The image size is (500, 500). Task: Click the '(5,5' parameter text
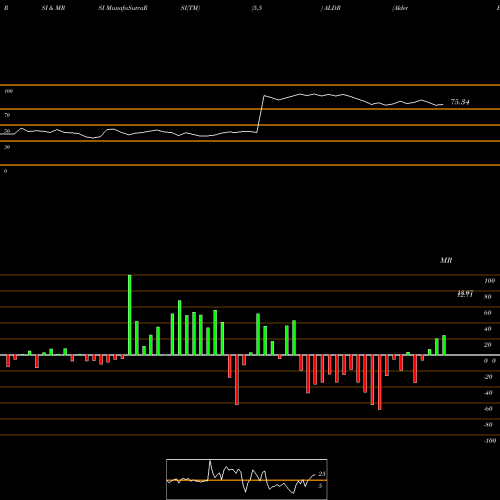(x=257, y=8)
